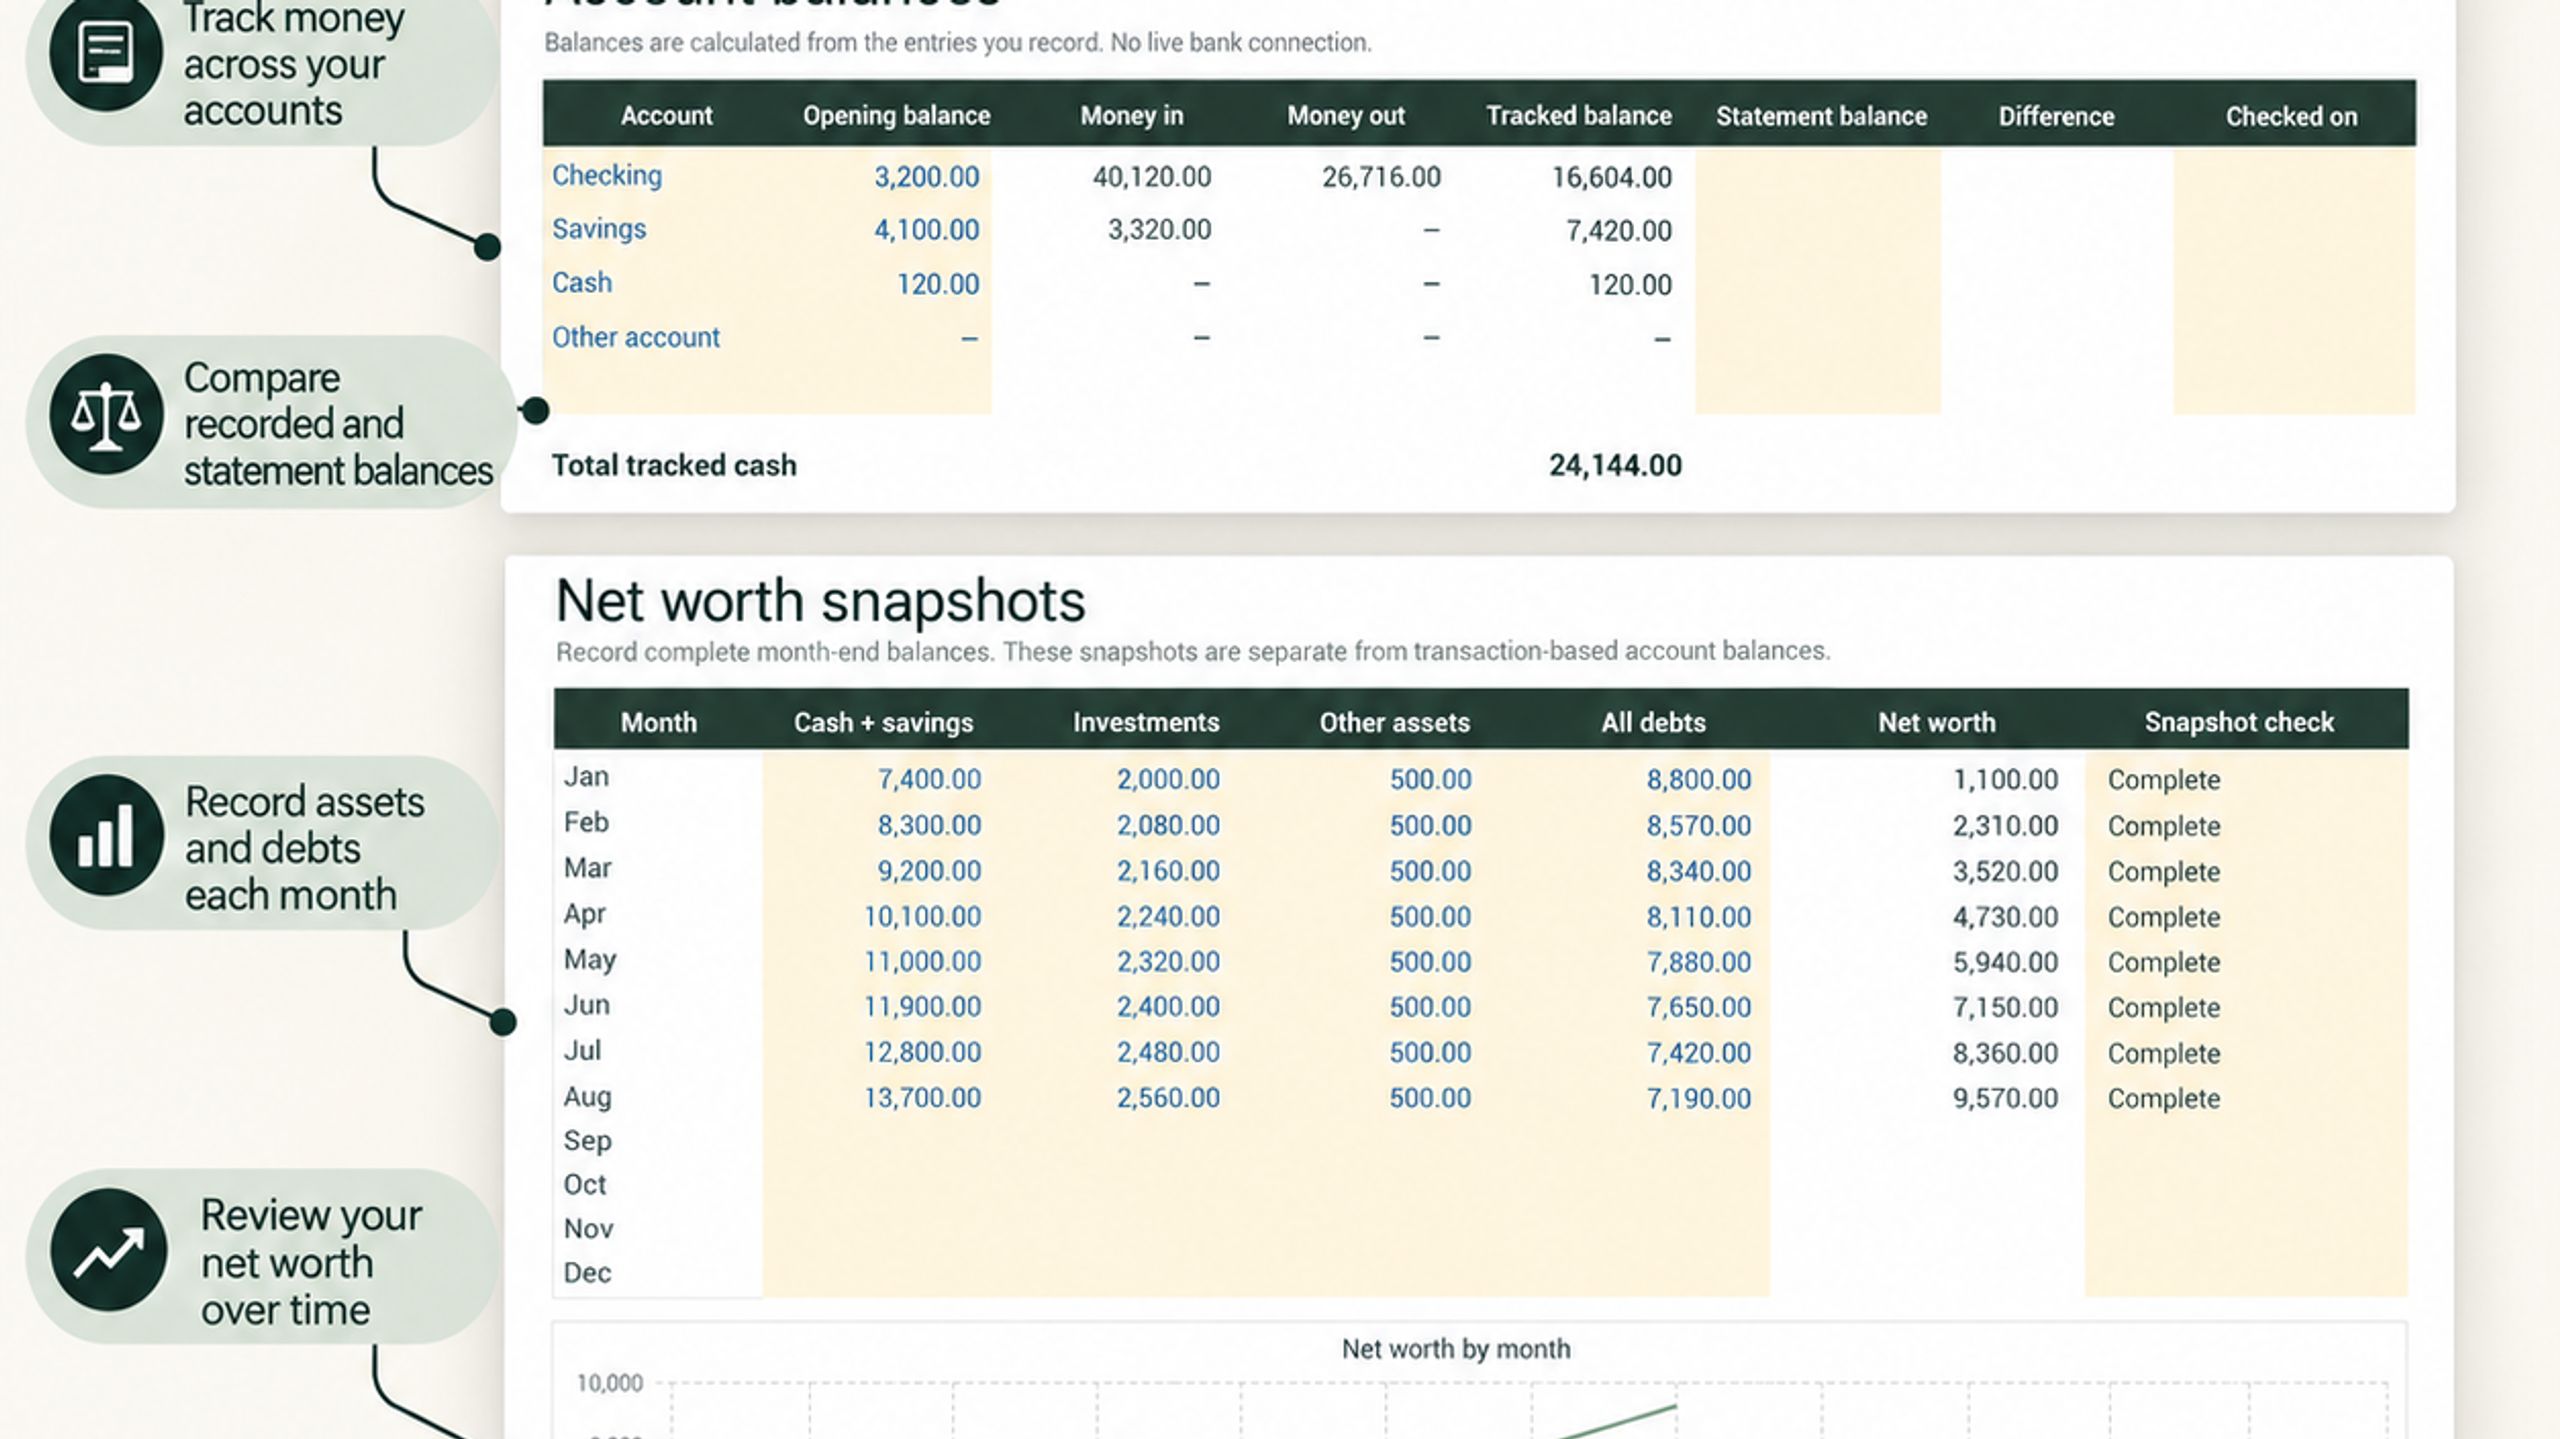Click the Snapshot check column header
The width and height of the screenshot is (2560, 1439).
point(2239,722)
